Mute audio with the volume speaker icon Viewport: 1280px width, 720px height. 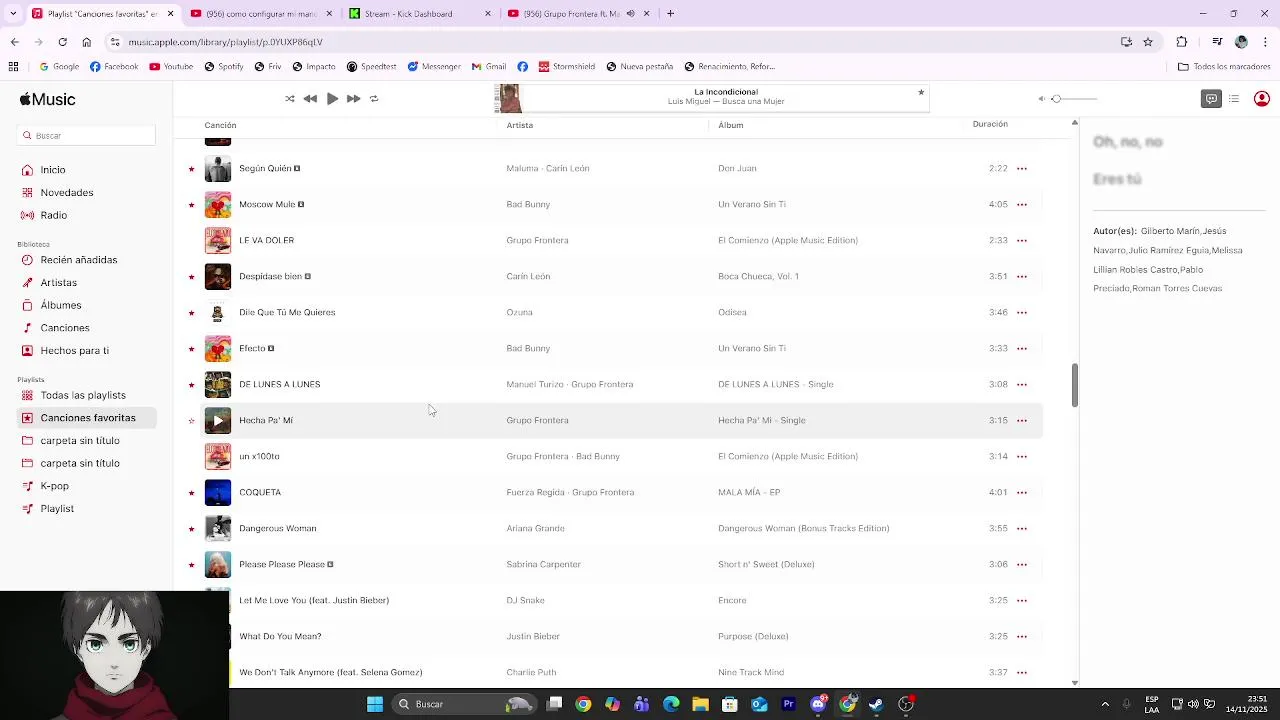click(1041, 99)
